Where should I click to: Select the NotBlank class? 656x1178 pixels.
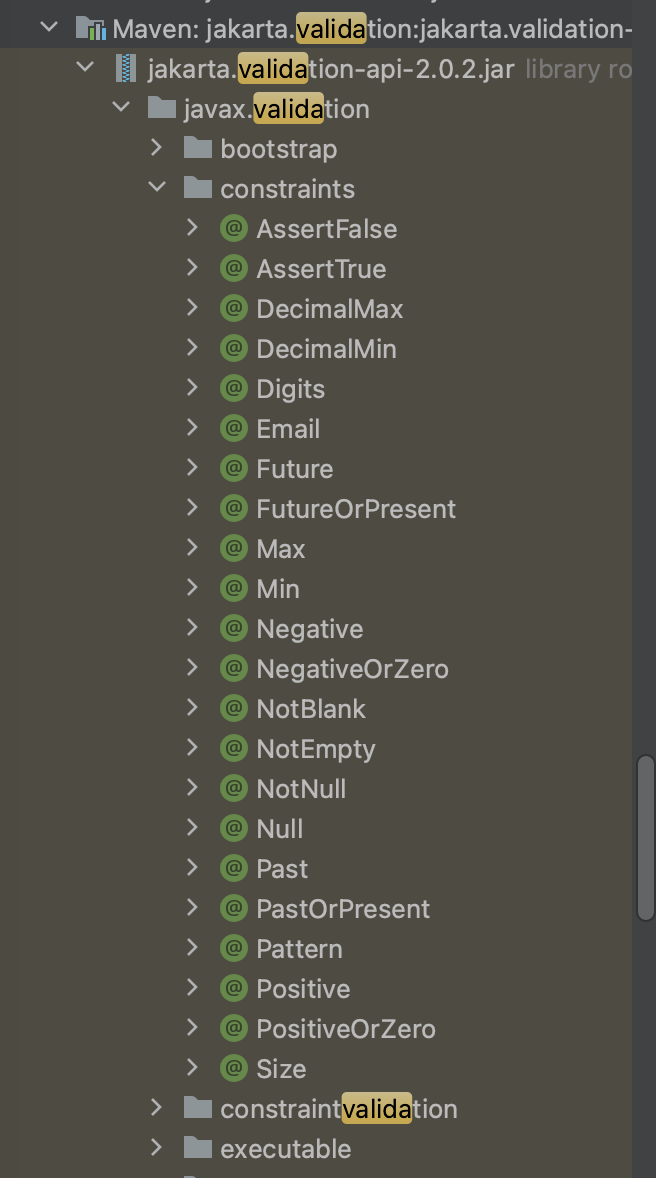pyautogui.click(x=311, y=709)
